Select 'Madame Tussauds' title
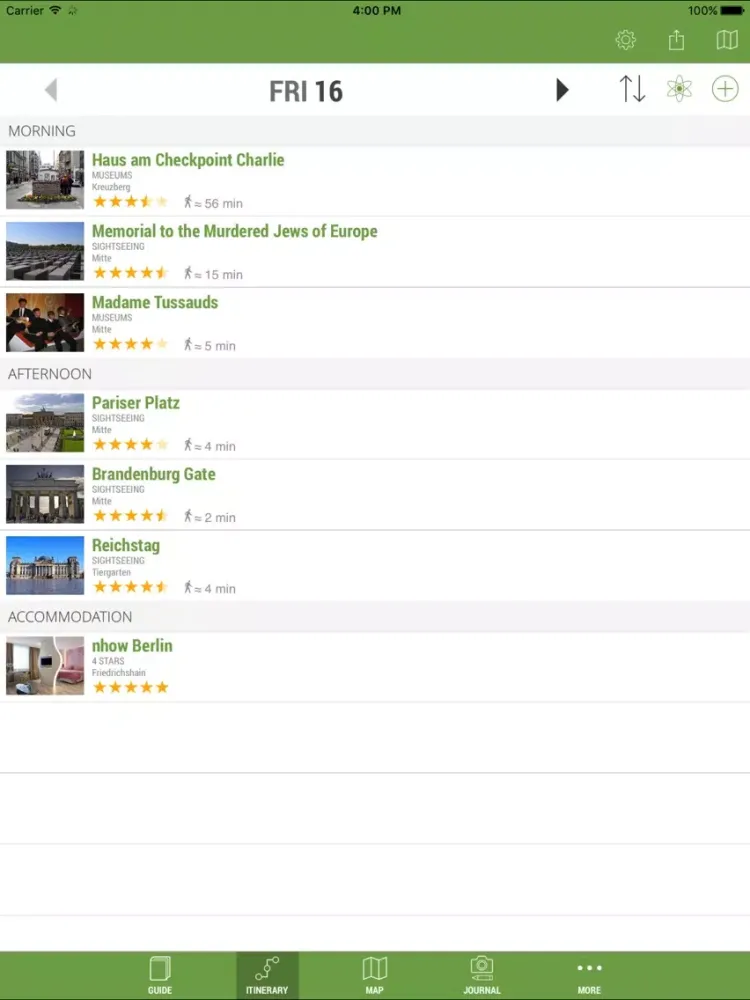The height and width of the screenshot is (1000, 750). [x=155, y=302]
